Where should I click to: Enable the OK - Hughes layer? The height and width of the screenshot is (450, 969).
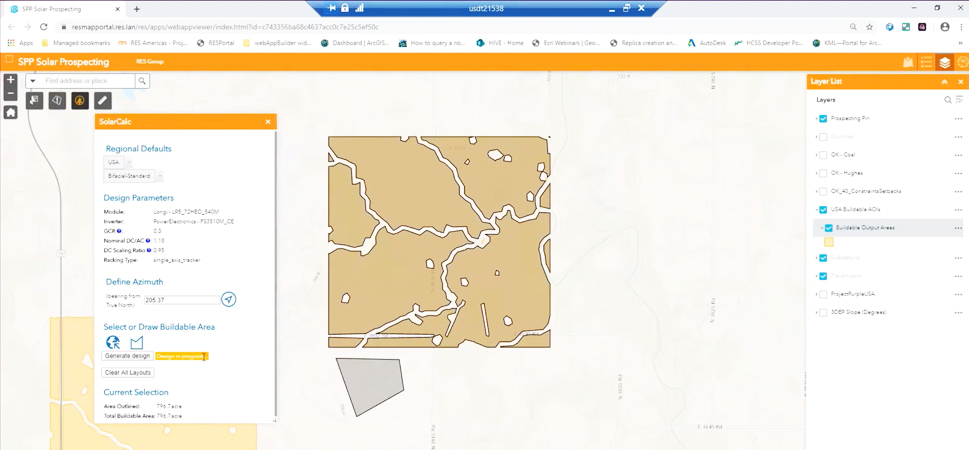click(x=823, y=173)
